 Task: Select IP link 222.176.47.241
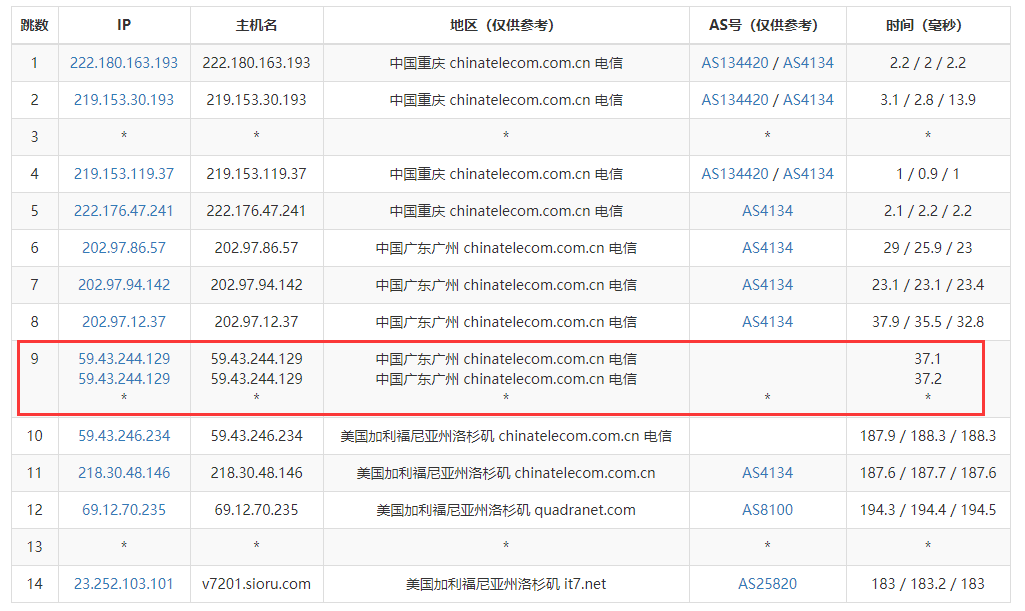(x=124, y=211)
